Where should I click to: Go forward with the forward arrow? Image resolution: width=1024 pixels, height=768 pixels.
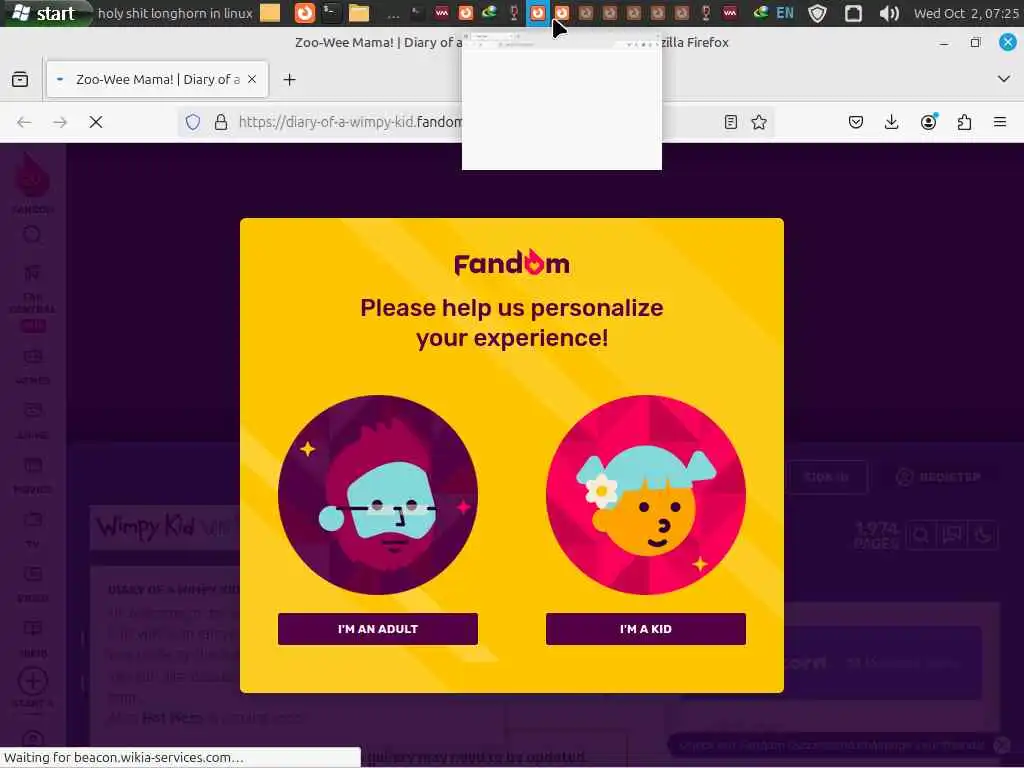pyautogui.click(x=60, y=122)
